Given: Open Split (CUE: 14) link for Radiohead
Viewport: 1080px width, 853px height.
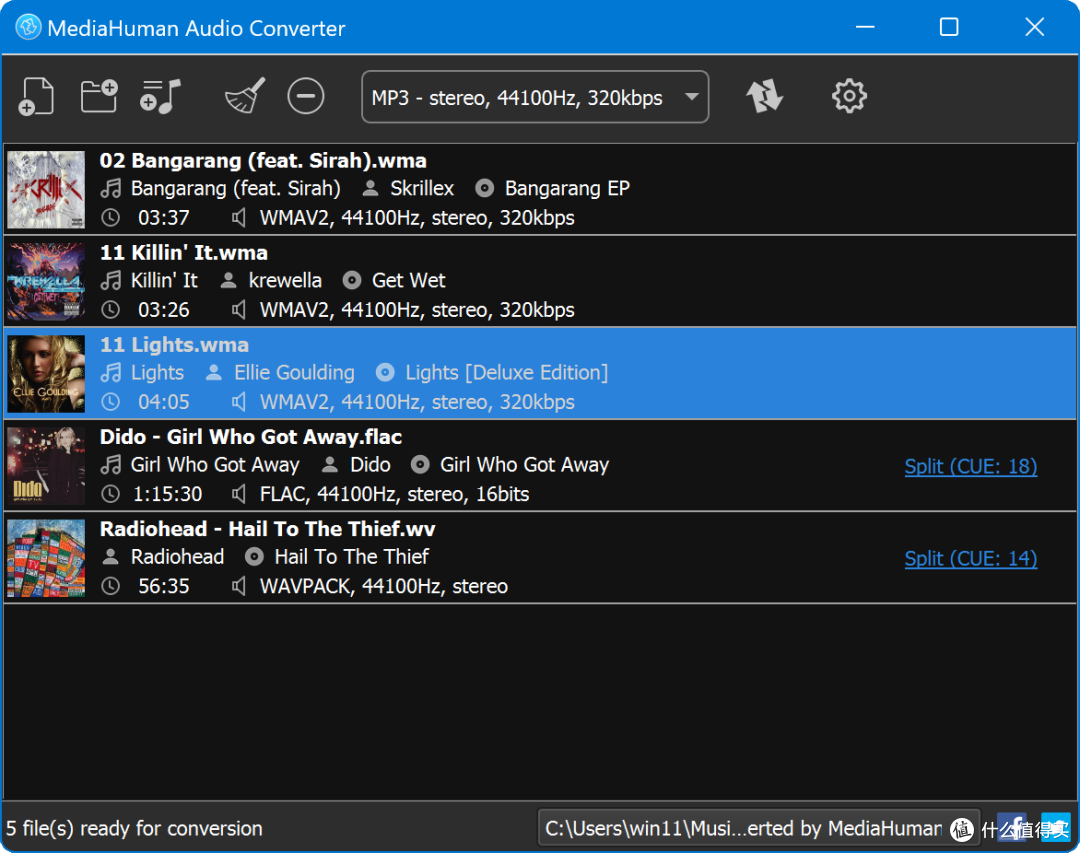Looking at the screenshot, I should 970,558.
